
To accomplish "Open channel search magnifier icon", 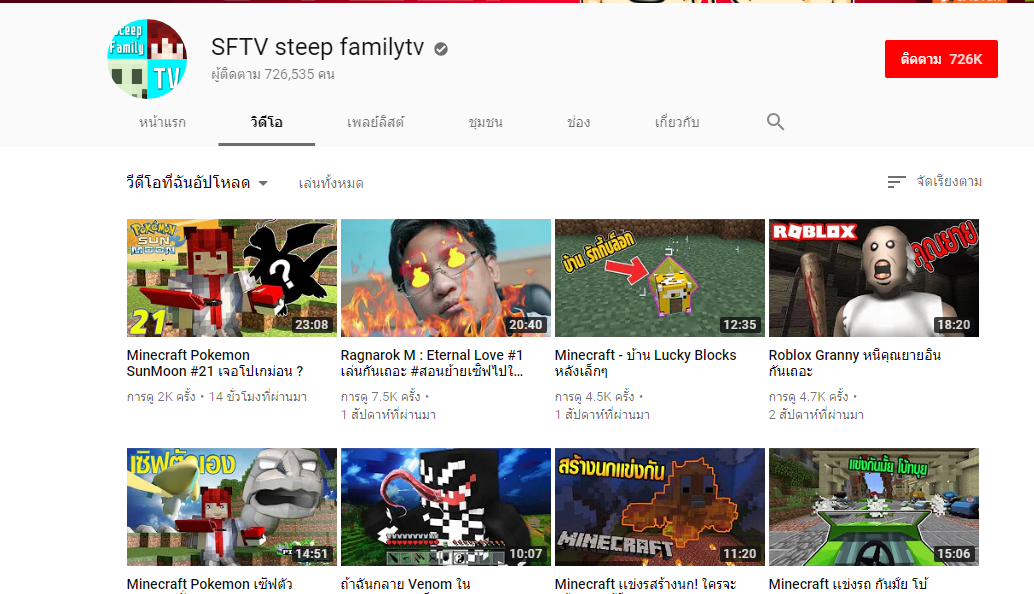I will [x=776, y=121].
